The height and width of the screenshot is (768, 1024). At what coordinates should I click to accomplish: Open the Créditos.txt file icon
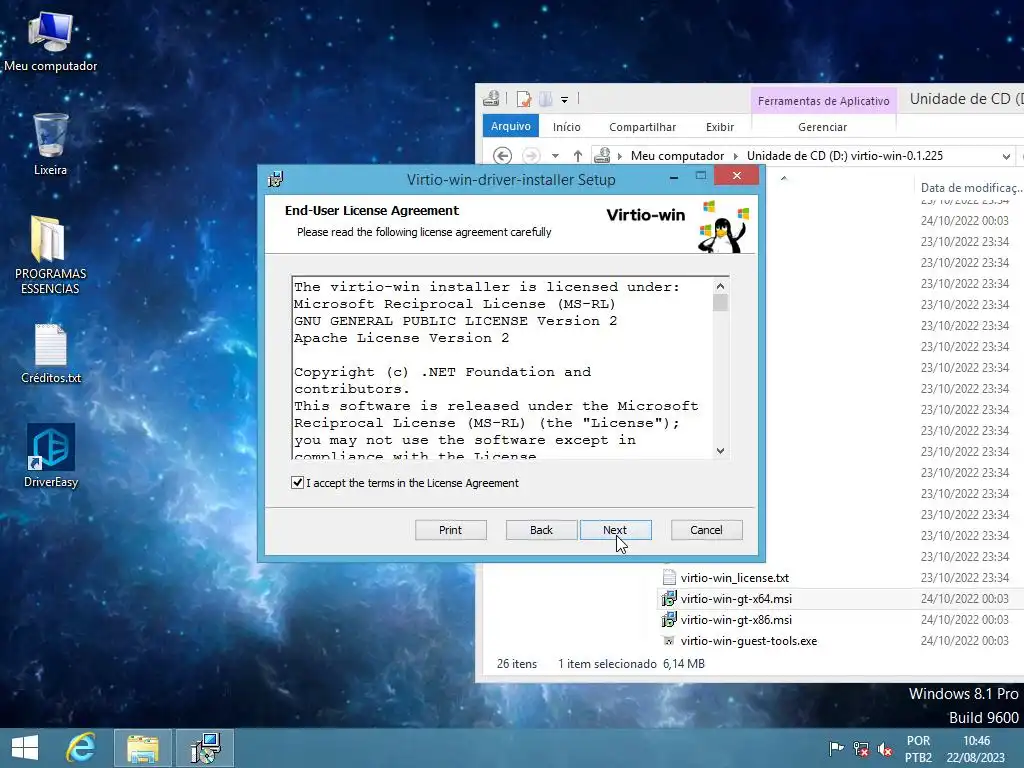click(50, 353)
